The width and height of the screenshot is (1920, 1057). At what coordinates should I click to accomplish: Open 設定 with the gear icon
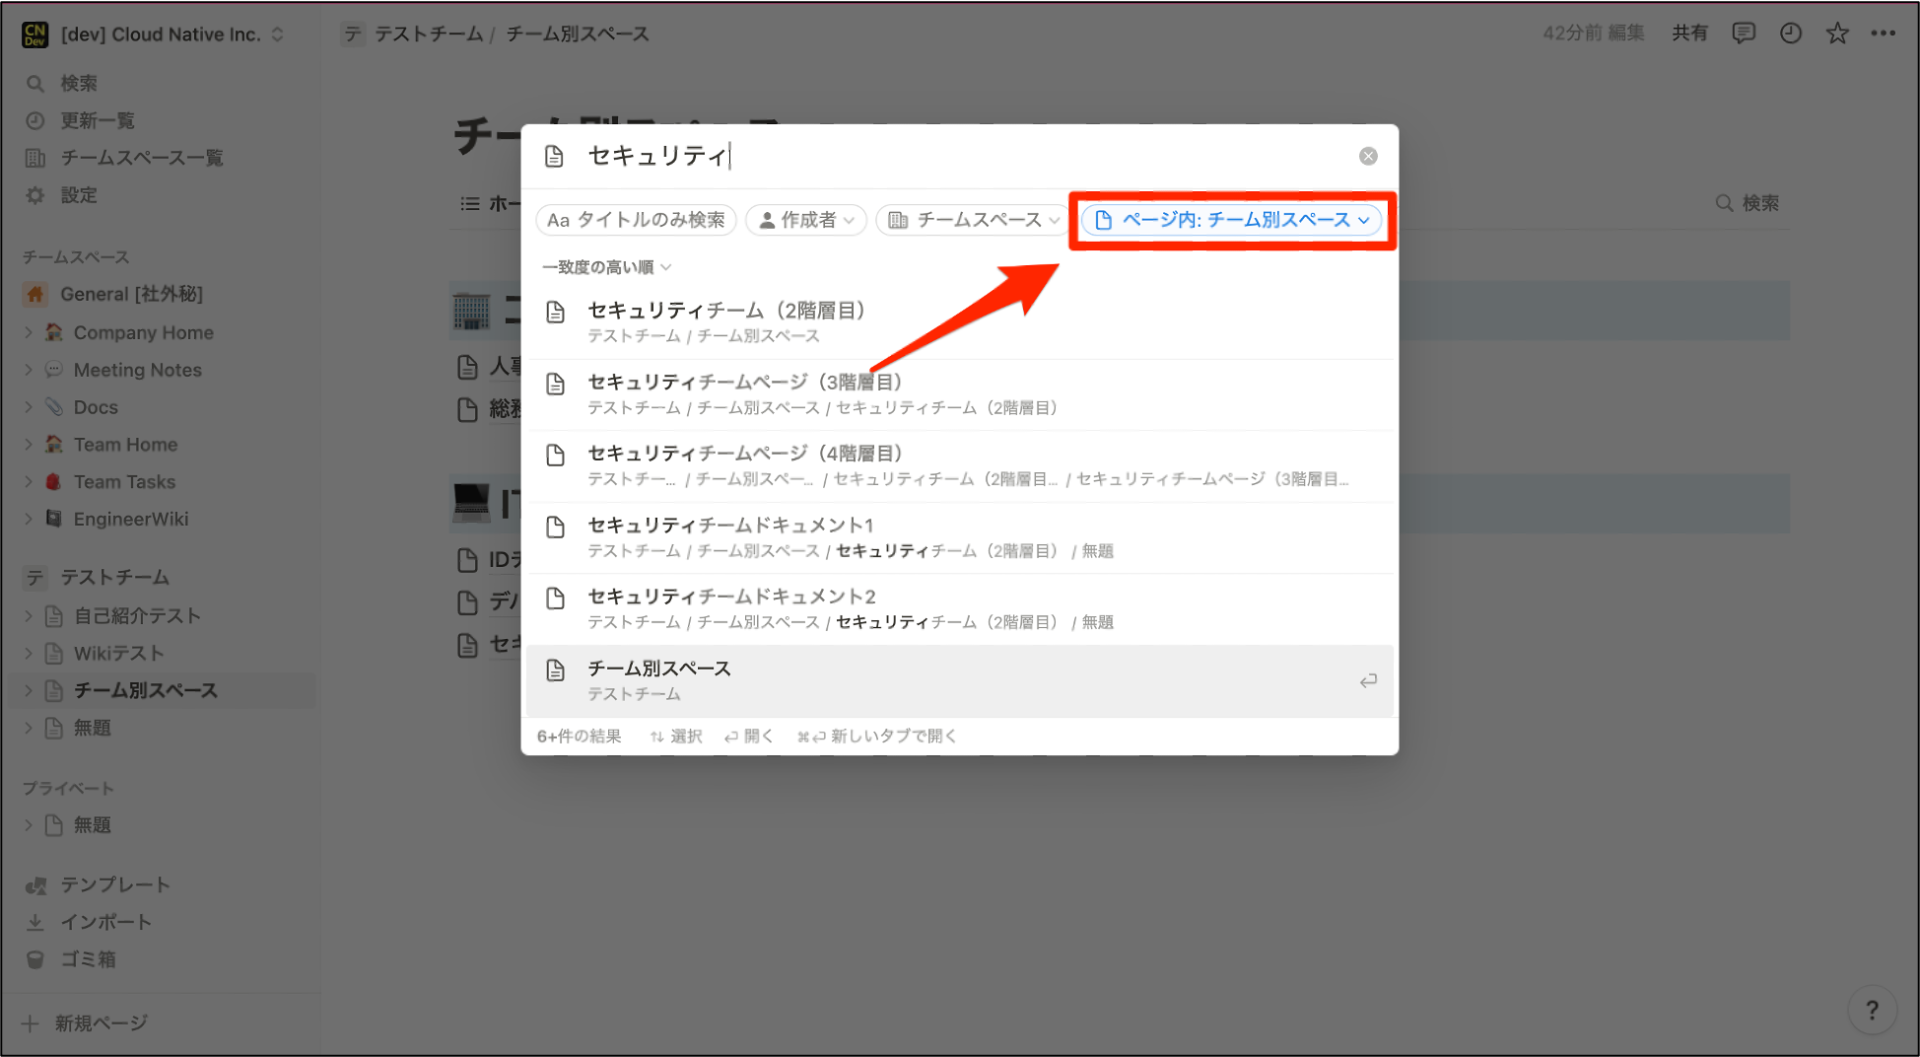coord(37,195)
